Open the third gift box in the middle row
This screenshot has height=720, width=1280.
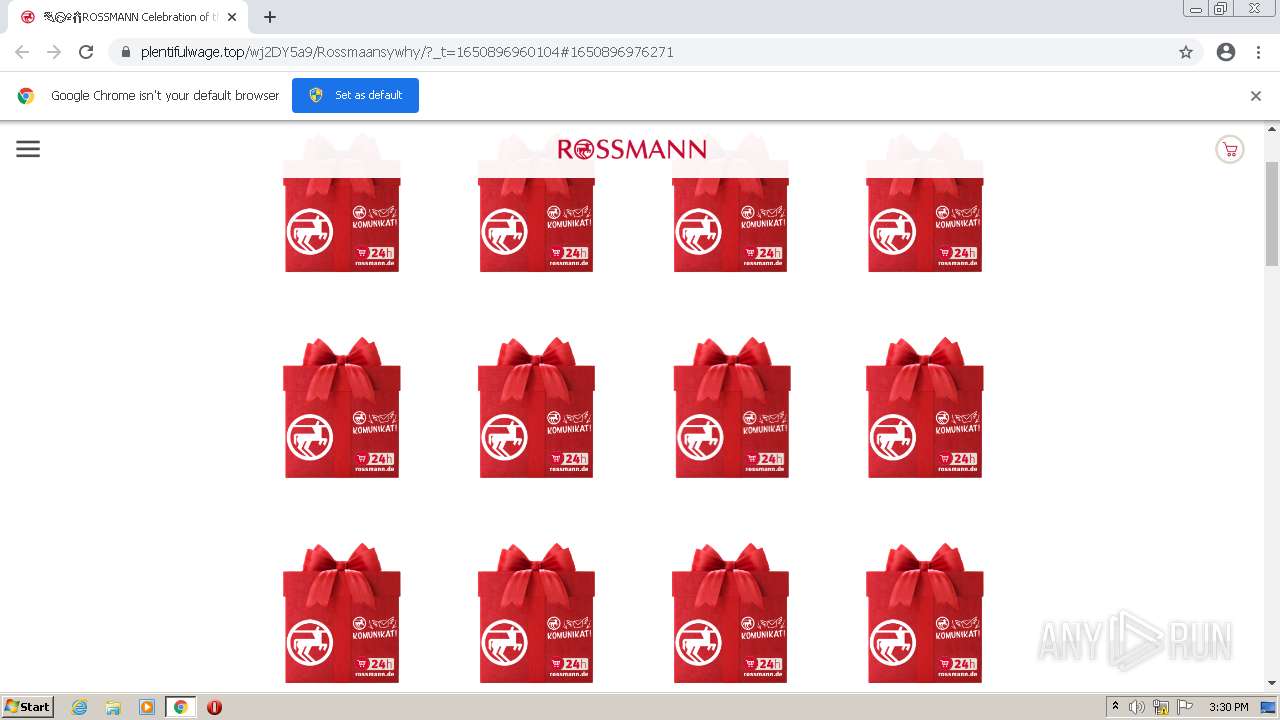(x=731, y=407)
